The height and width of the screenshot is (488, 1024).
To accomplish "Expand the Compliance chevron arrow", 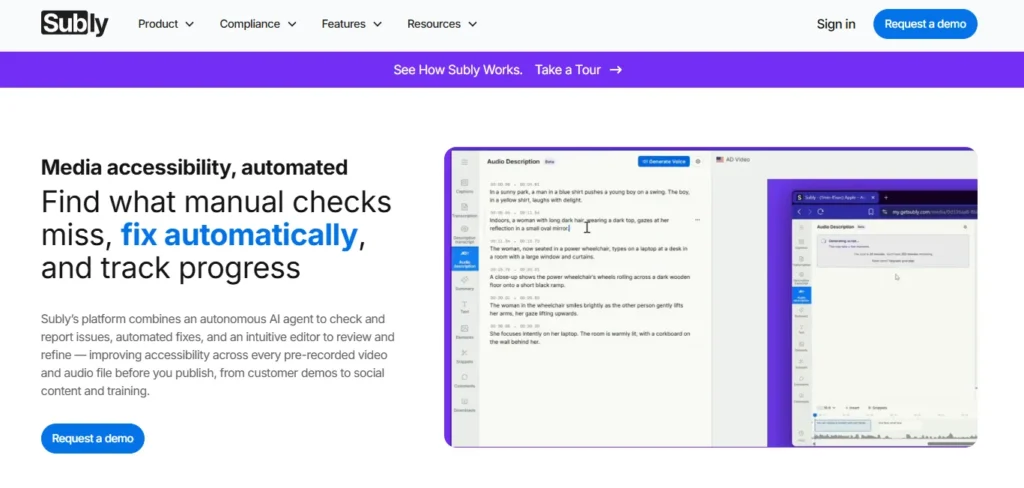I will (x=292, y=24).
